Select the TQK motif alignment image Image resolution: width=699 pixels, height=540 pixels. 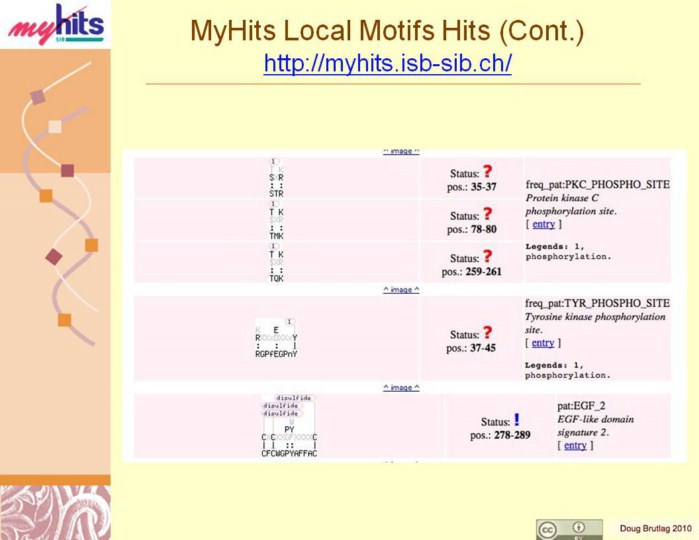(x=276, y=263)
